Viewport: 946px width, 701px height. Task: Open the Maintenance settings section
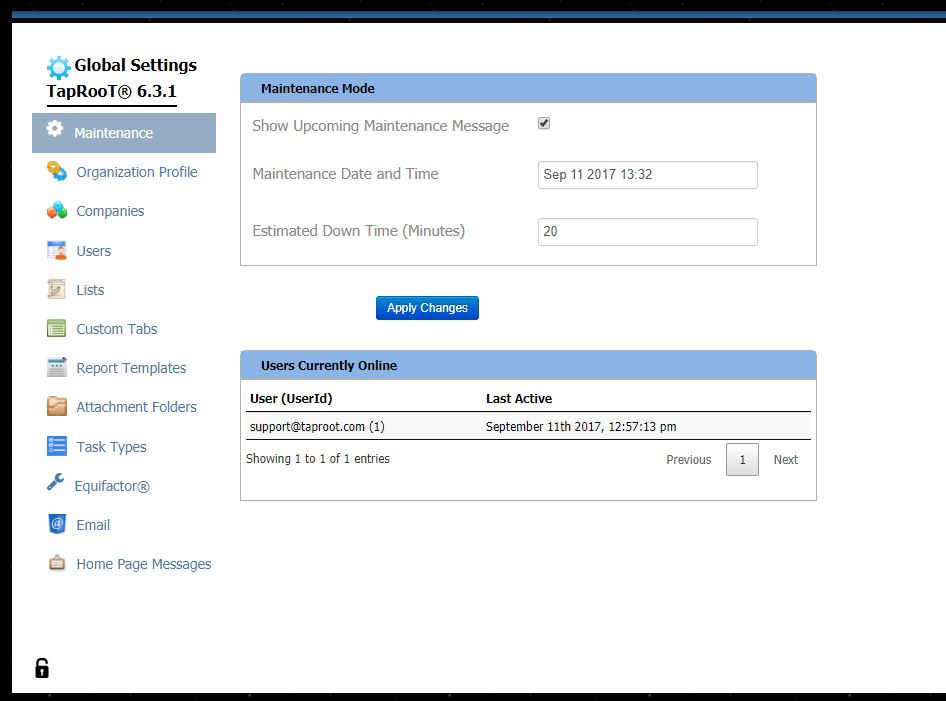[x=113, y=133]
